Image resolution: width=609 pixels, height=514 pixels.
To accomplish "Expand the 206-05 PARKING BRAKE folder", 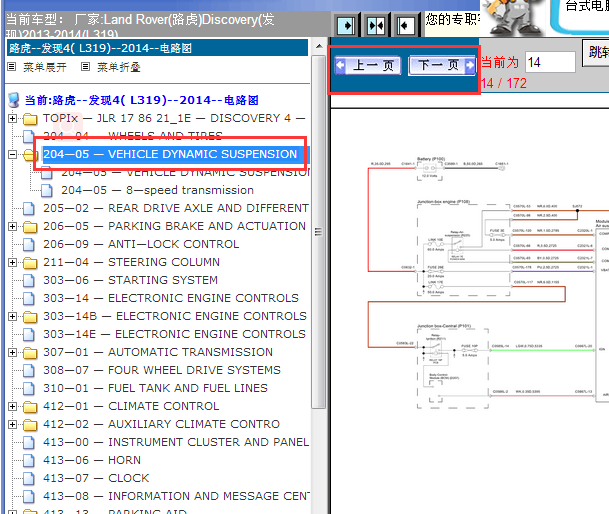I will point(12,226).
